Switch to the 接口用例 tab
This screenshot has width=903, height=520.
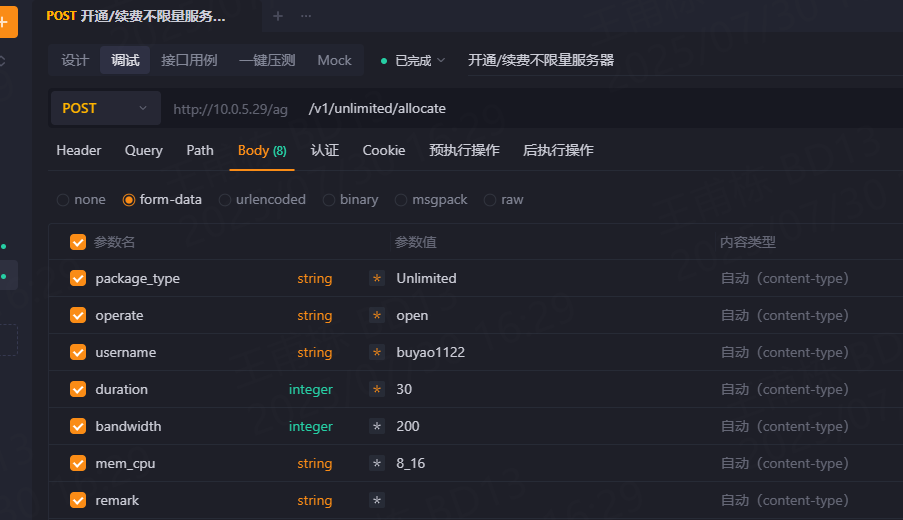pos(189,60)
